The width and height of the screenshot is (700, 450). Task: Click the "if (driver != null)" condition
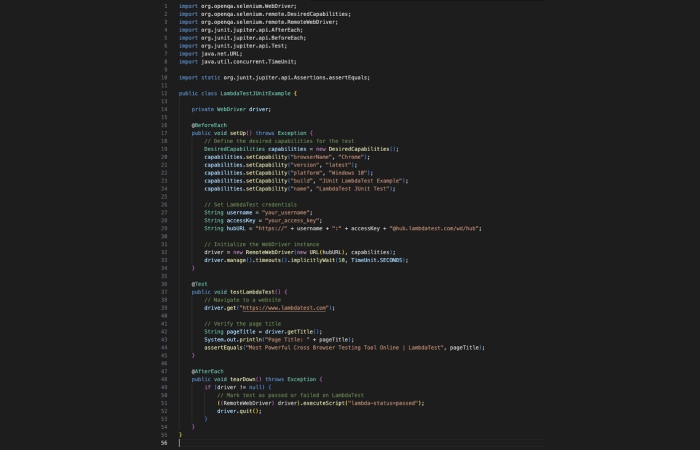[234, 387]
